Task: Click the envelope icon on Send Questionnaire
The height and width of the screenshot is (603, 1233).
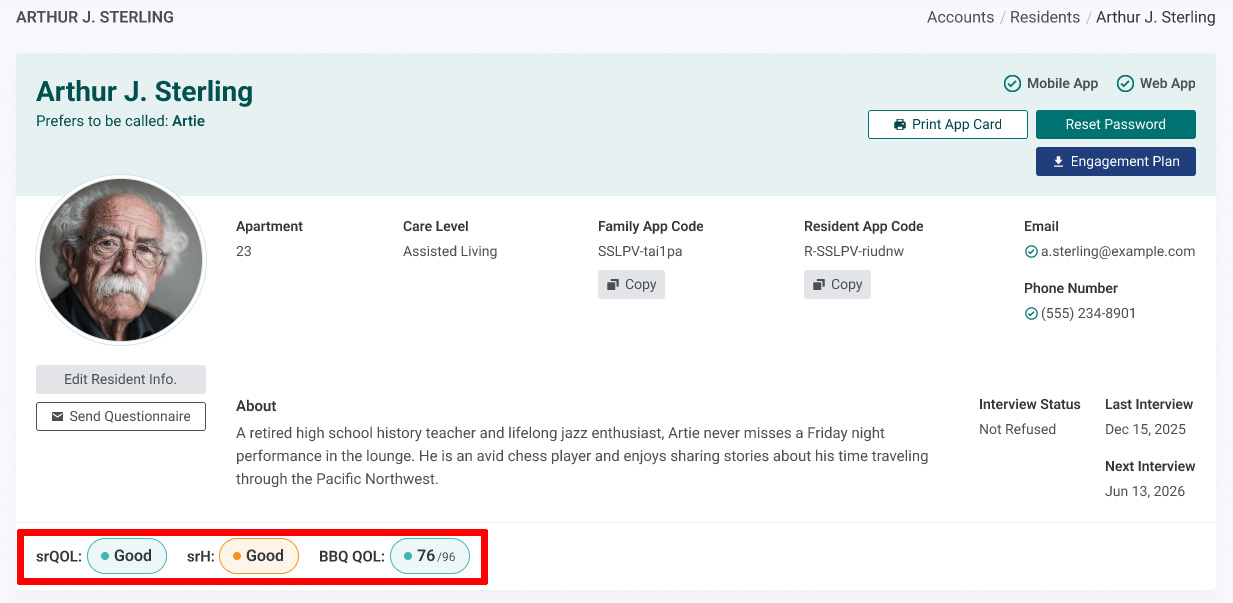Action: click(58, 417)
